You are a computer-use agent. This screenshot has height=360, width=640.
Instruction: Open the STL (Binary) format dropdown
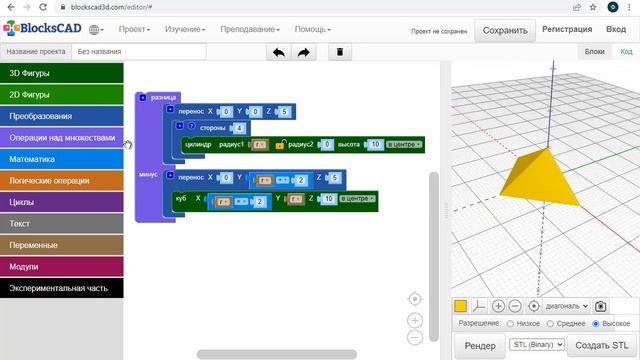(x=537, y=344)
